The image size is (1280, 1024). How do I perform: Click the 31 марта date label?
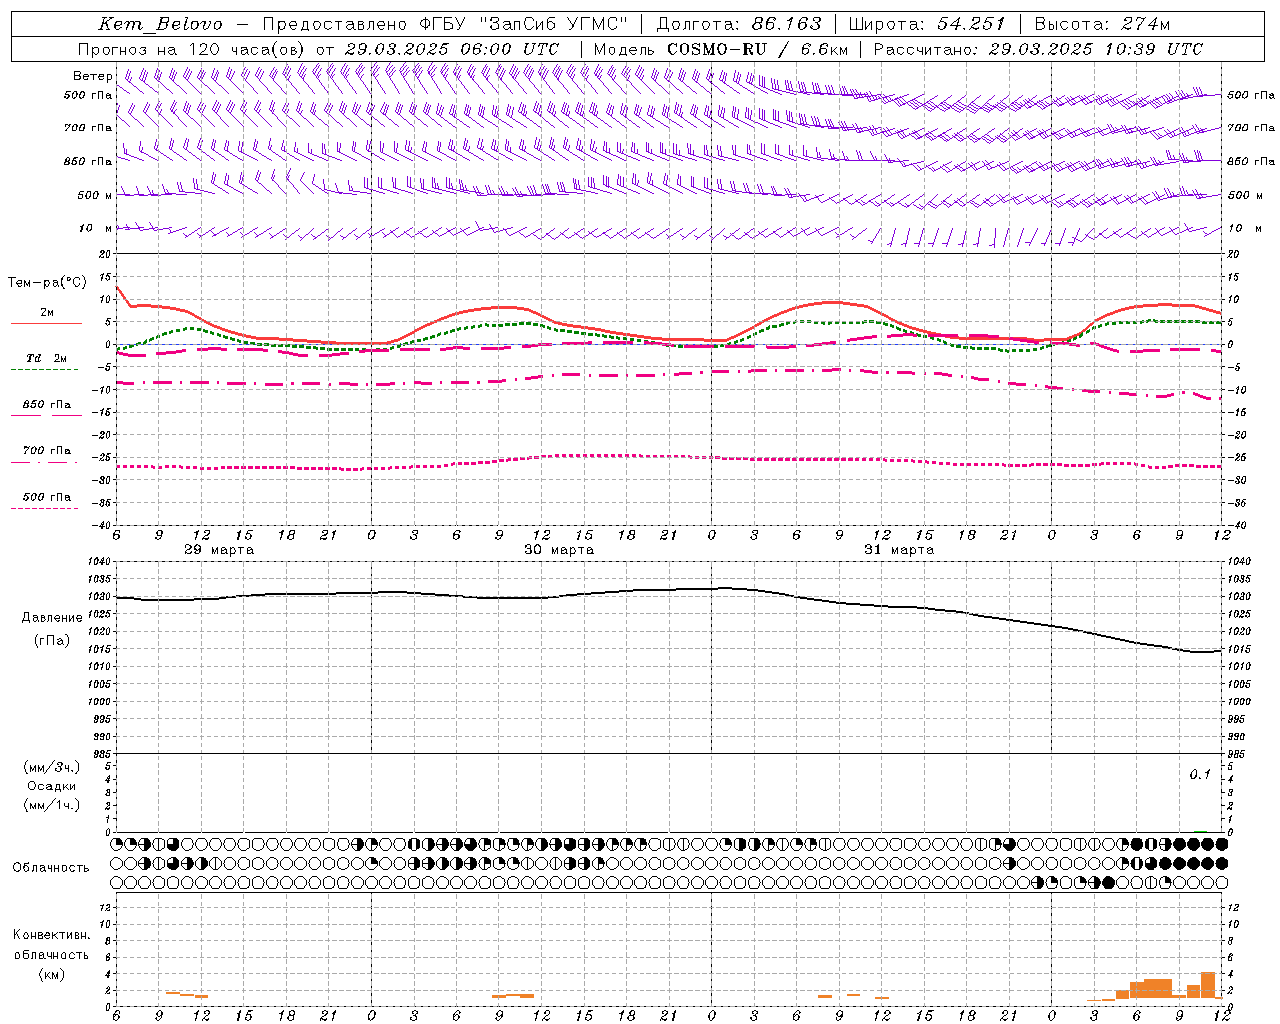pos(899,550)
